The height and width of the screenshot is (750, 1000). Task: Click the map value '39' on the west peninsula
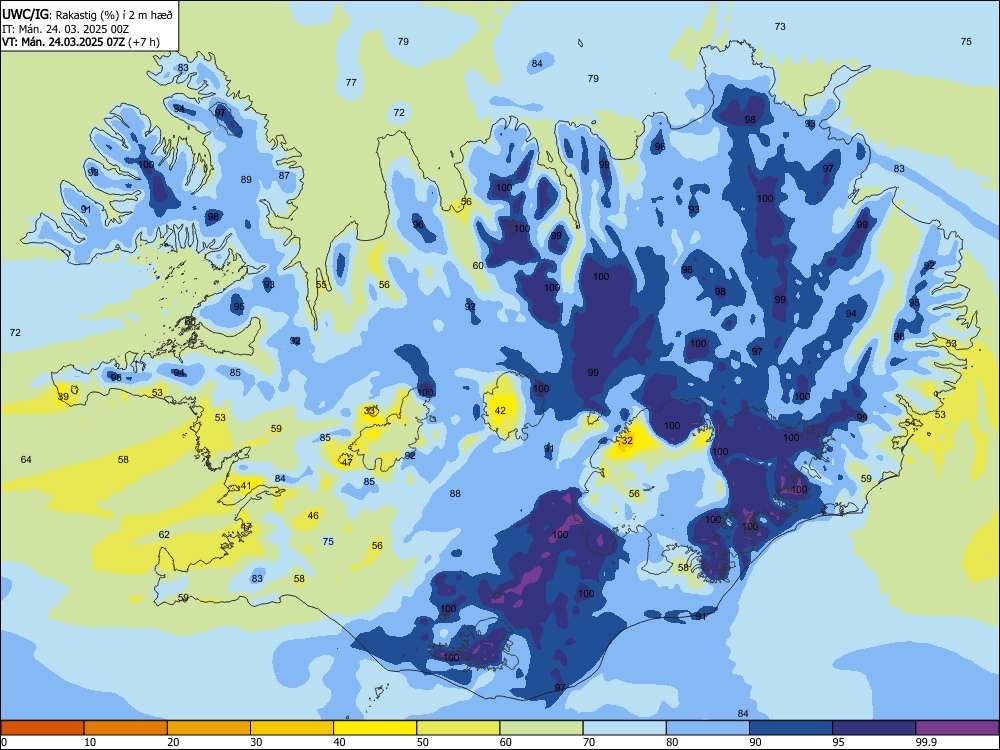(63, 397)
